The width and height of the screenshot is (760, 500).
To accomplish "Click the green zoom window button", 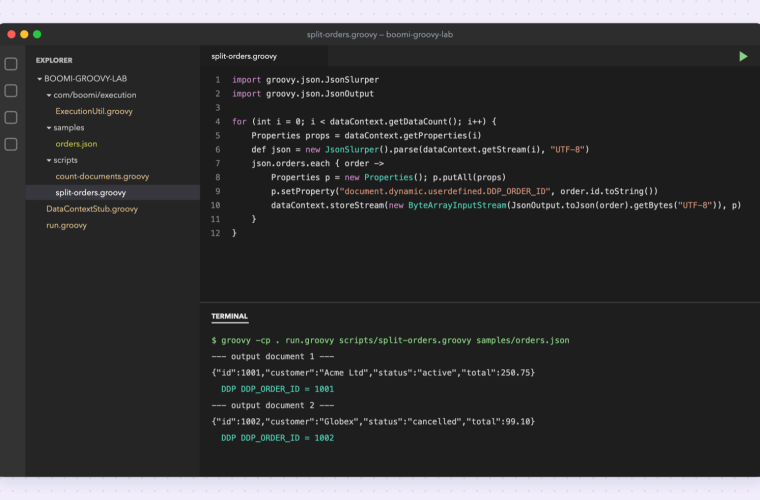I will coord(37,34).
